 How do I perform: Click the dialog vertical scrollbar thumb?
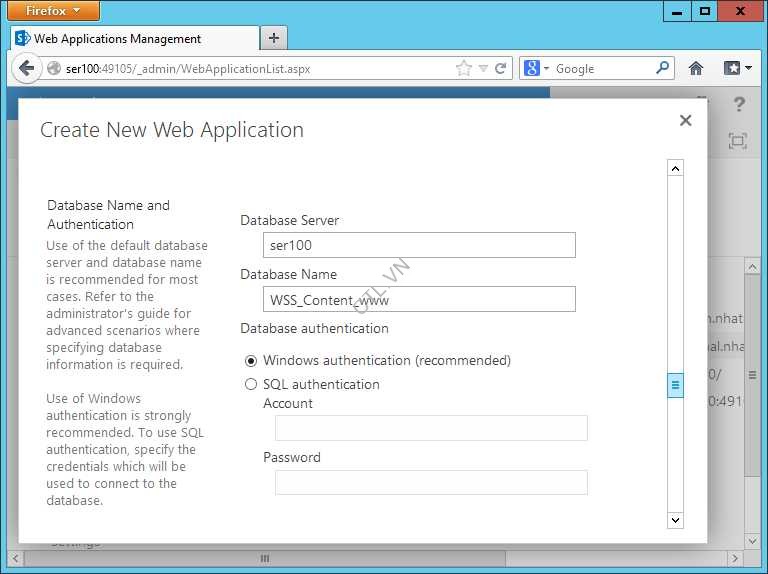pos(675,384)
